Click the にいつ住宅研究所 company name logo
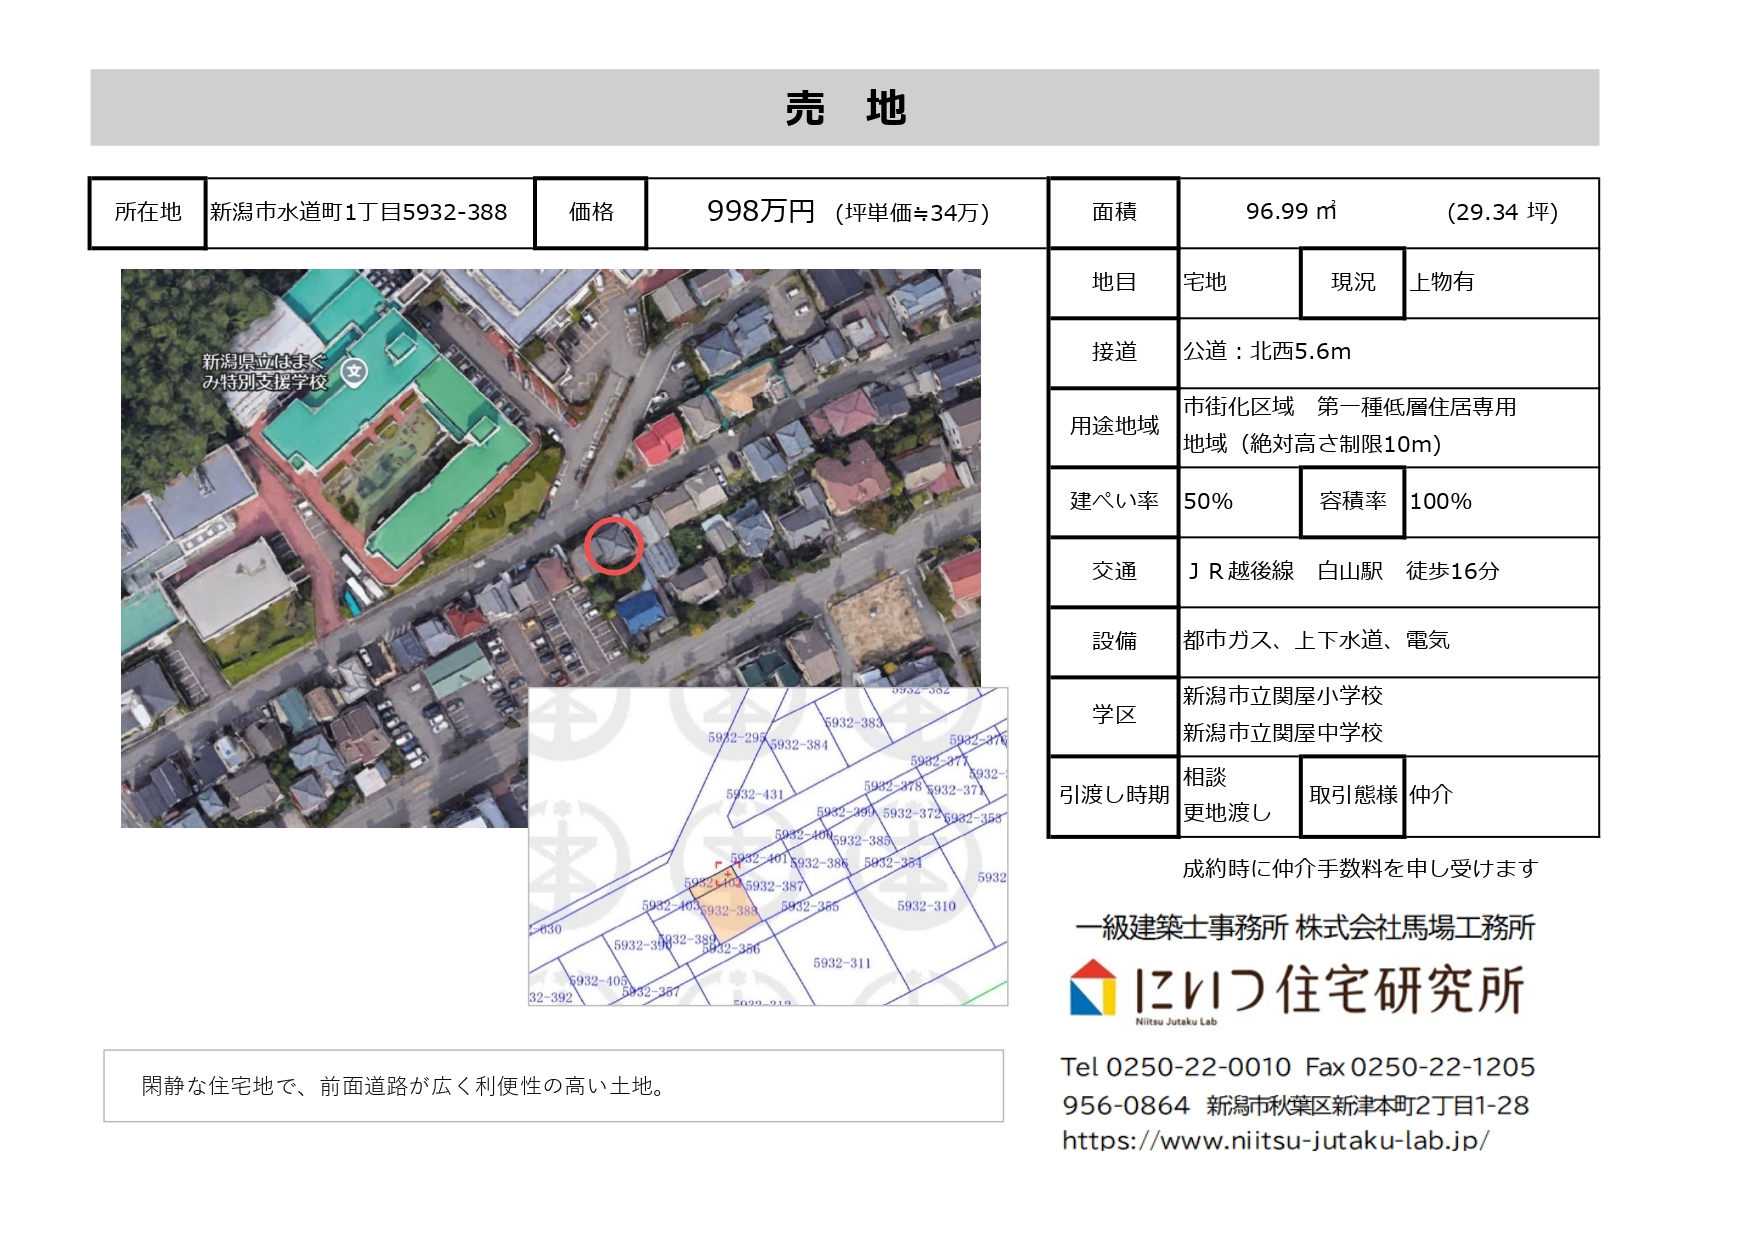This screenshot has width=1754, height=1240. (x=1329, y=990)
